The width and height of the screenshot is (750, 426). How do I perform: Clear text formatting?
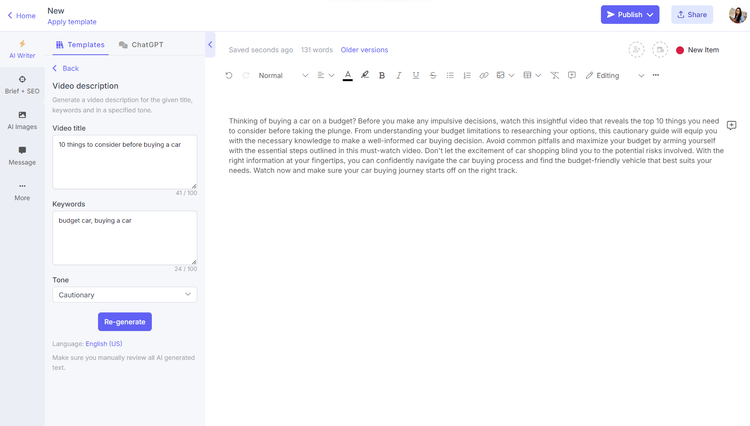[x=554, y=76]
